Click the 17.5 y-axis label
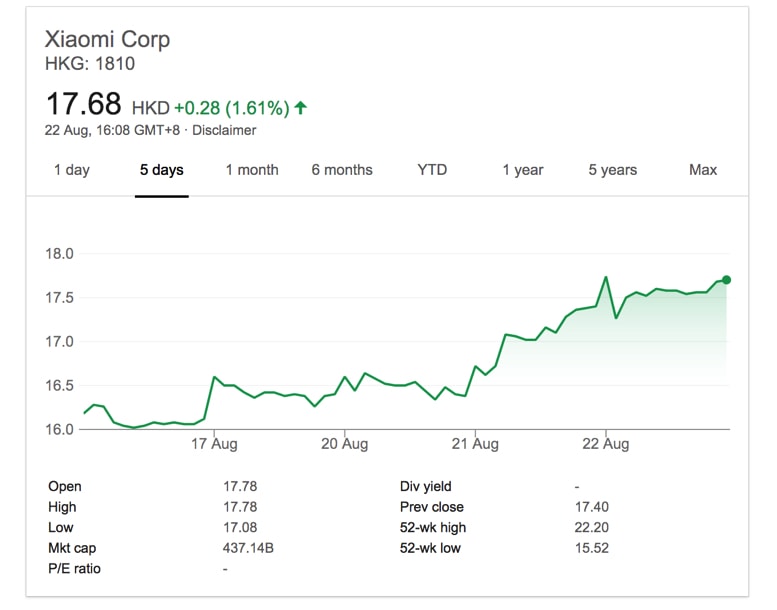Image resolution: width=777 pixels, height=610 pixels. 59,298
